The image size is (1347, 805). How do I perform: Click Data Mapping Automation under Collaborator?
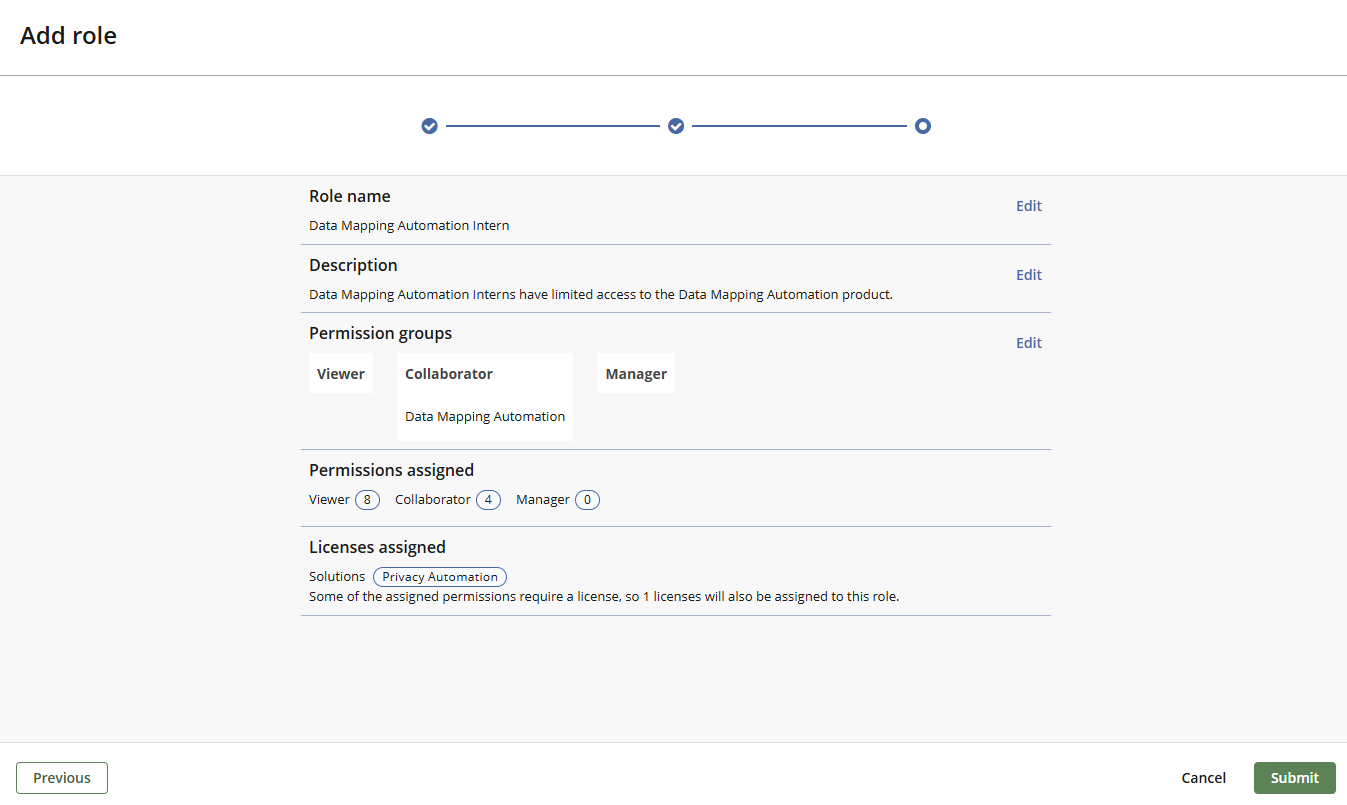pyautogui.click(x=485, y=417)
